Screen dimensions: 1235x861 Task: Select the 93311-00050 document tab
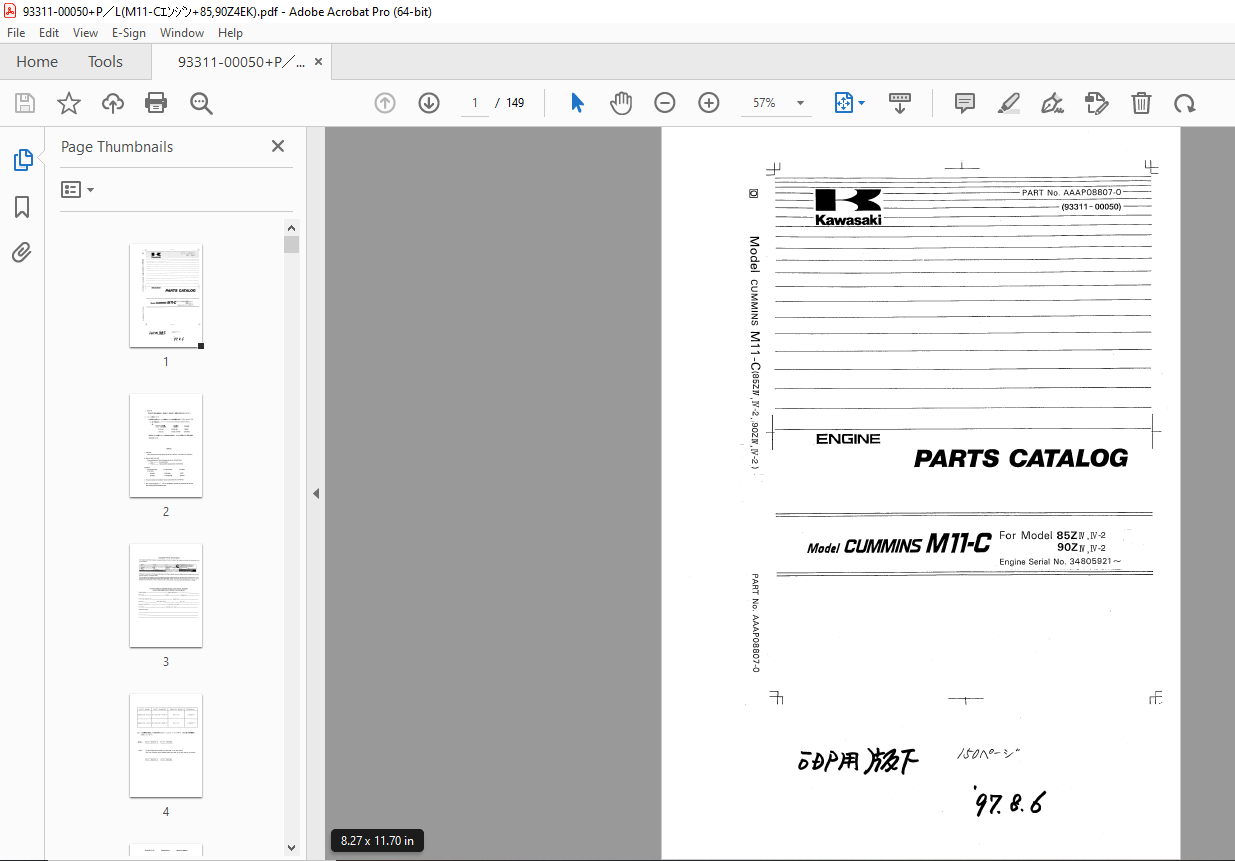(x=241, y=62)
